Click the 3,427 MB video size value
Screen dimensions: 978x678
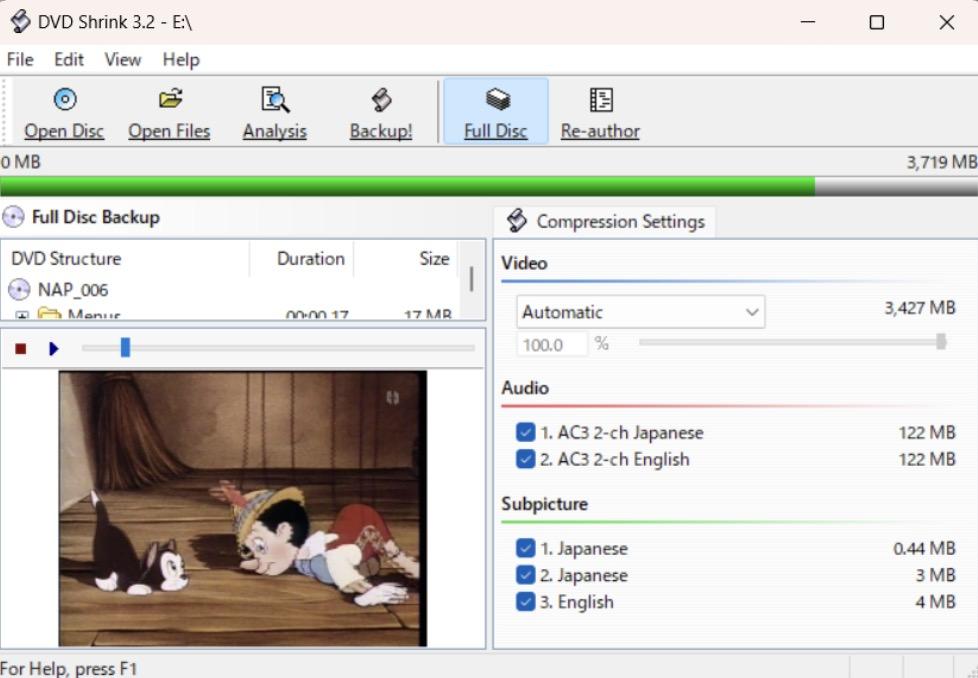[x=920, y=308]
